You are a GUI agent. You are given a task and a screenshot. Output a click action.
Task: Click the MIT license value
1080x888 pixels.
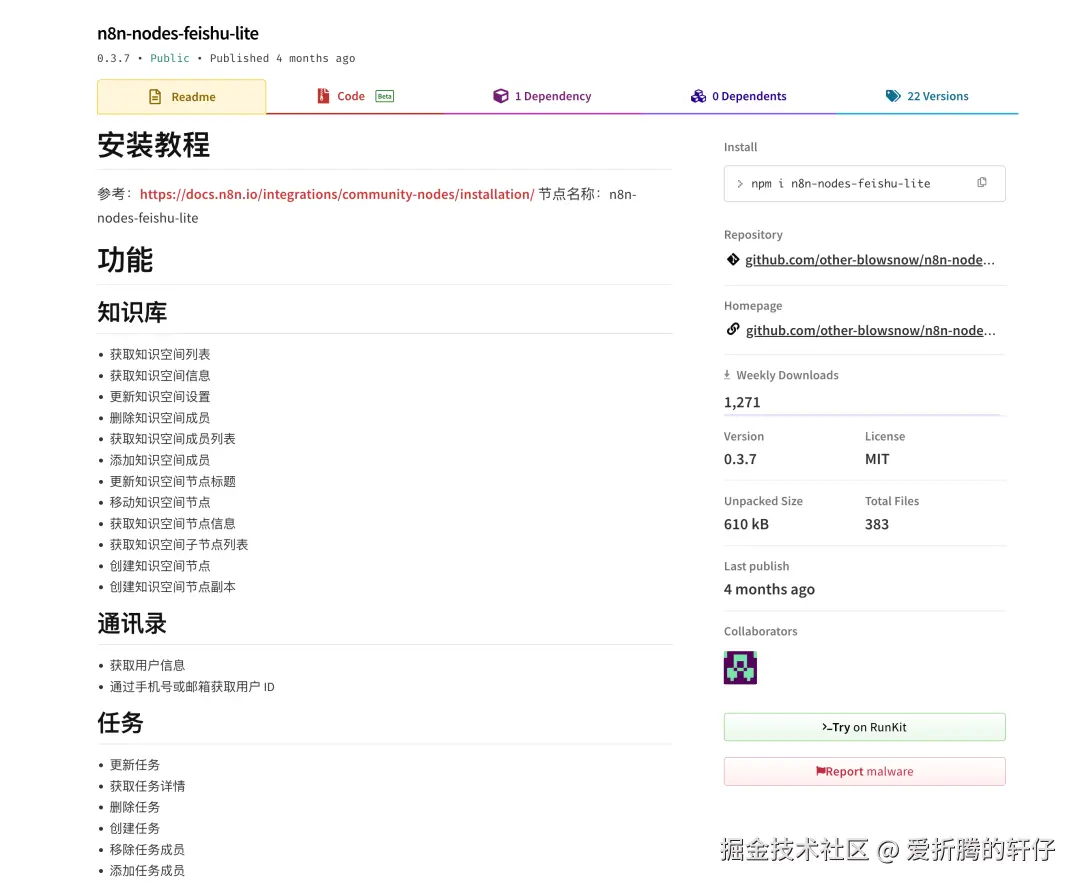click(877, 459)
